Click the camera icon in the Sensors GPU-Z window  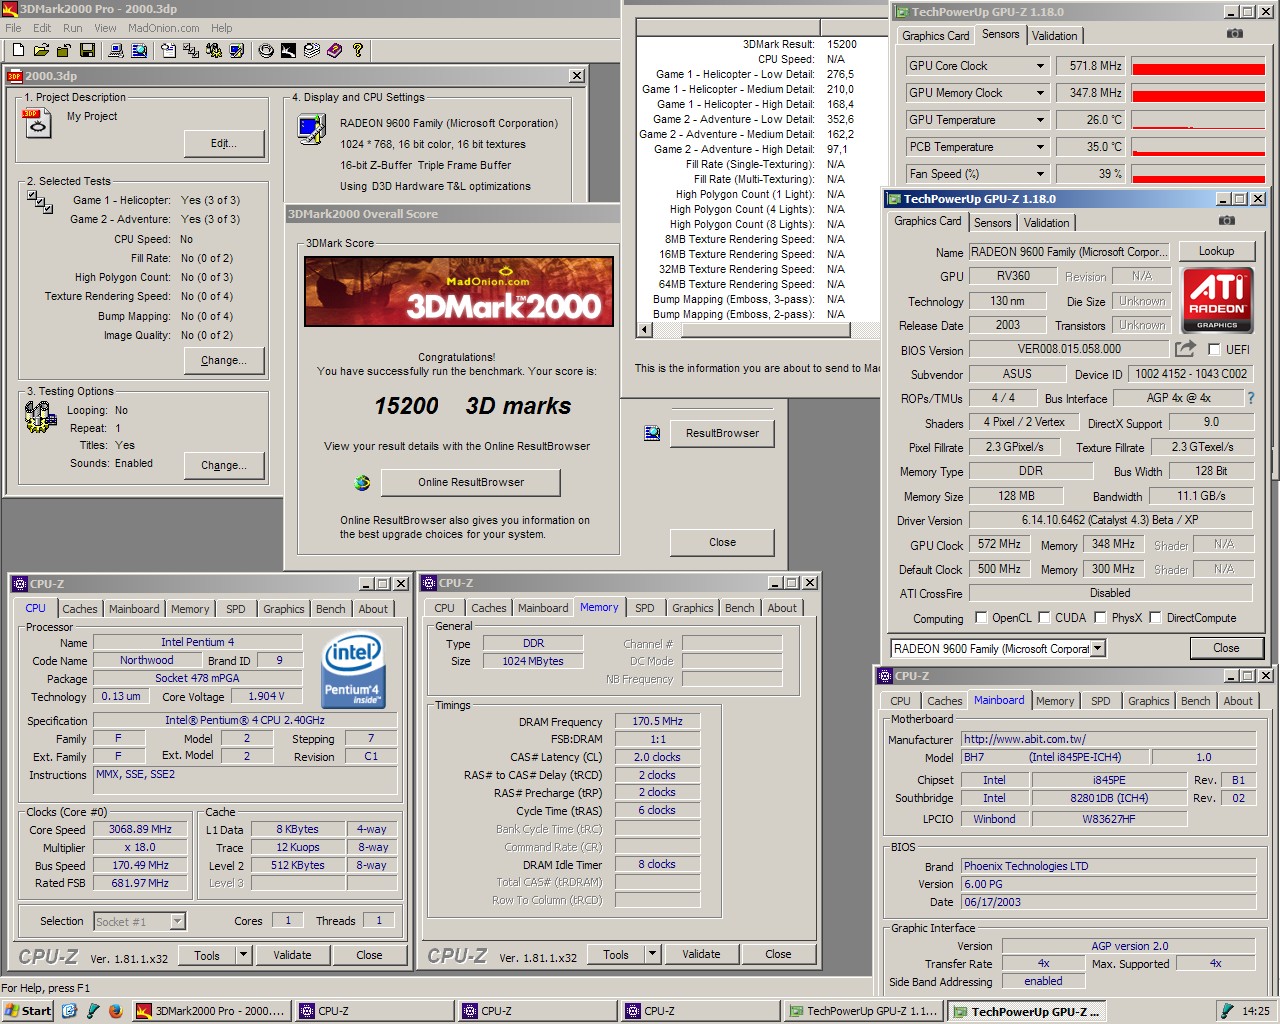[1235, 34]
